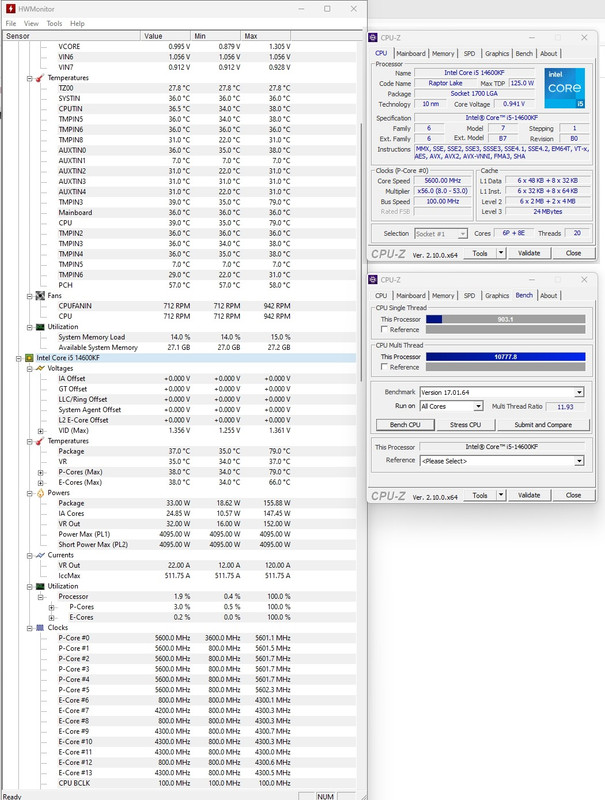
Task: Click the CPU Single Thread score bar 903.1
Action: (x=506, y=319)
